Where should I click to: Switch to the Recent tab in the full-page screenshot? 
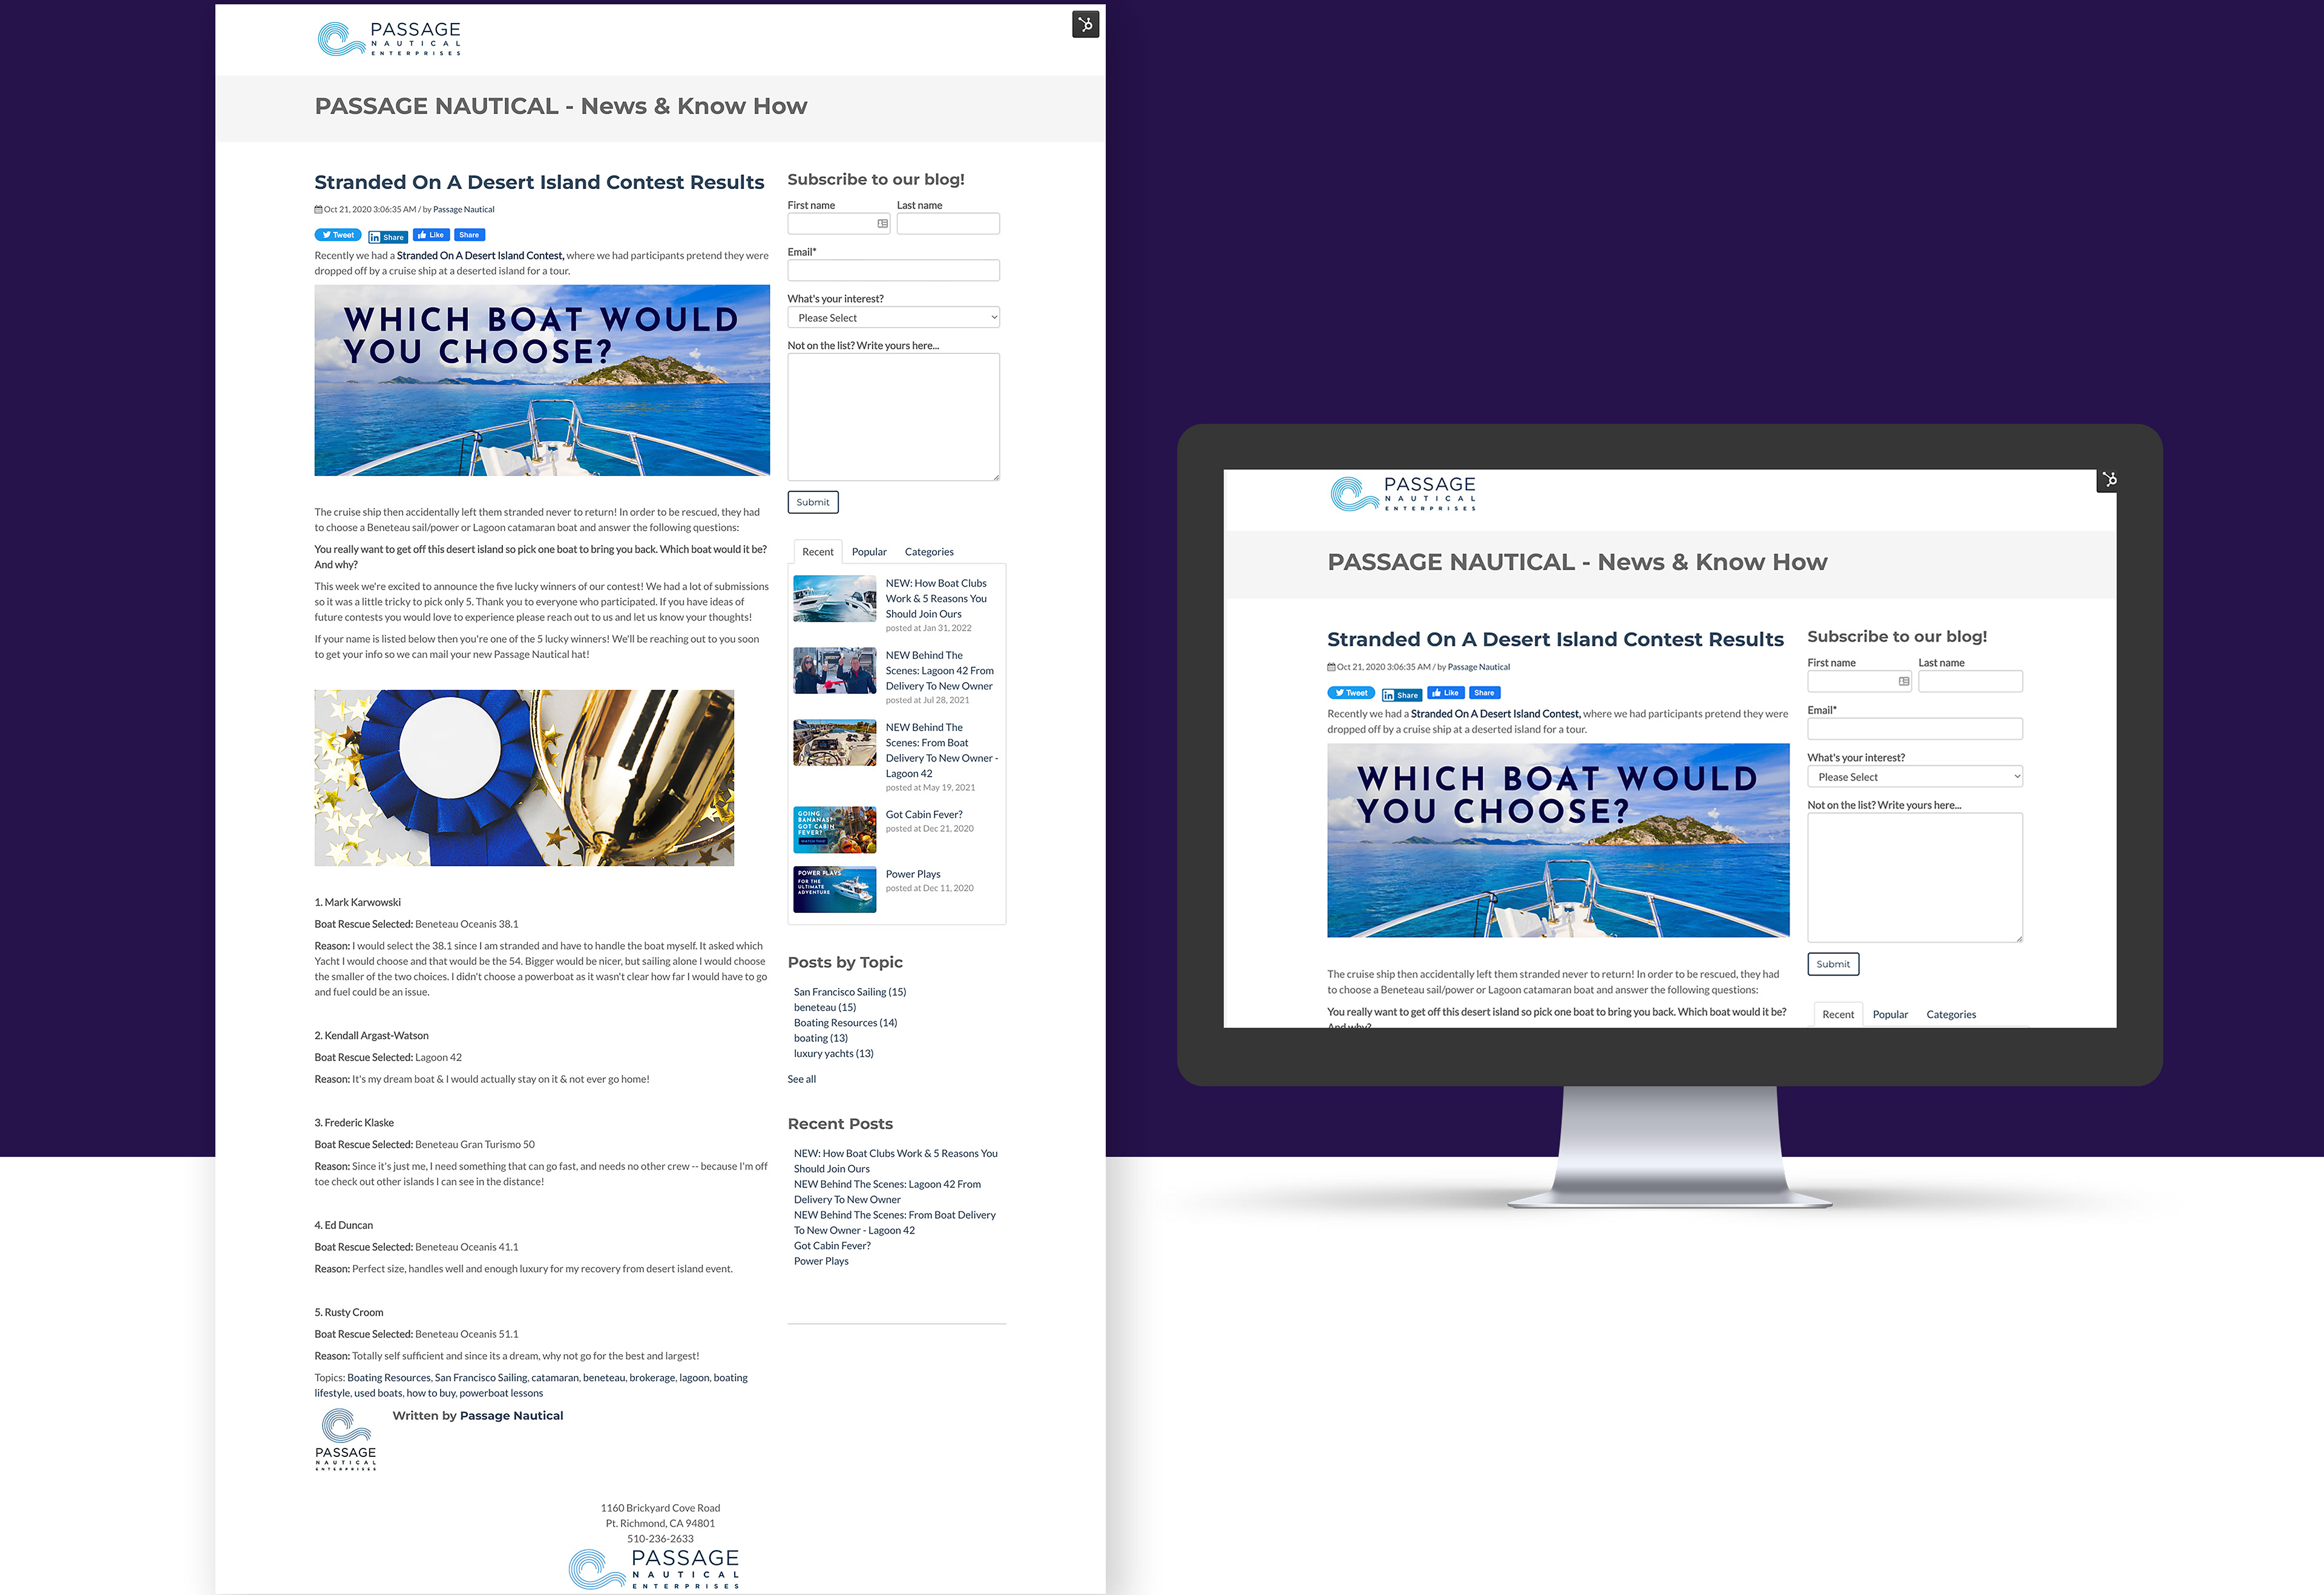pyautogui.click(x=817, y=552)
